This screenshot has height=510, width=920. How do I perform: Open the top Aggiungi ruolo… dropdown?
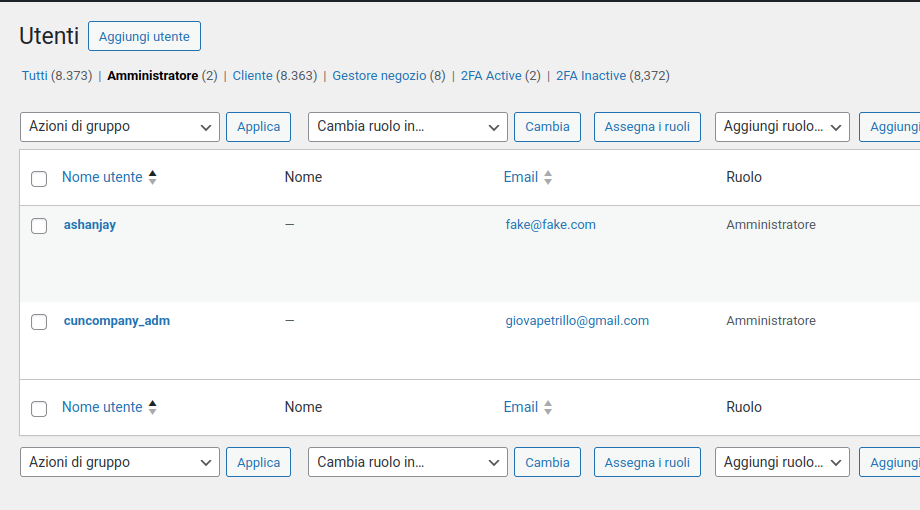782,127
